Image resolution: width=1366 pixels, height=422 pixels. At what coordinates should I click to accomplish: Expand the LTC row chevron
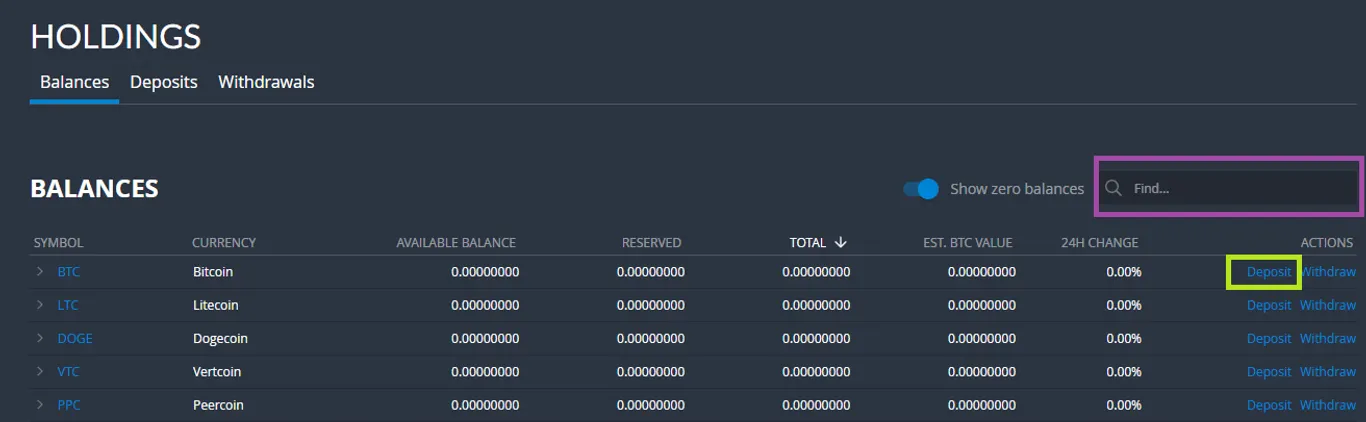(40, 305)
